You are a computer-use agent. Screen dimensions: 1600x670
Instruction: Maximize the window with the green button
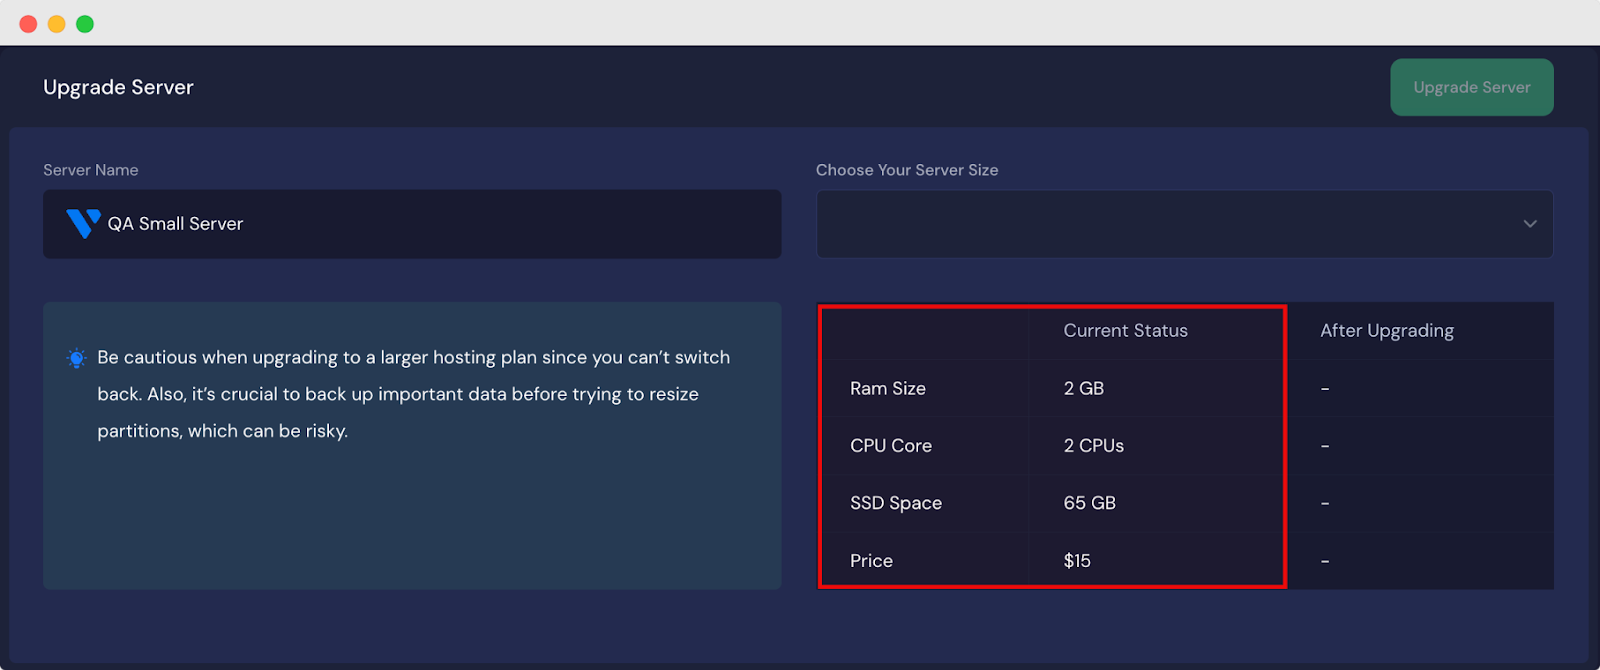85,24
